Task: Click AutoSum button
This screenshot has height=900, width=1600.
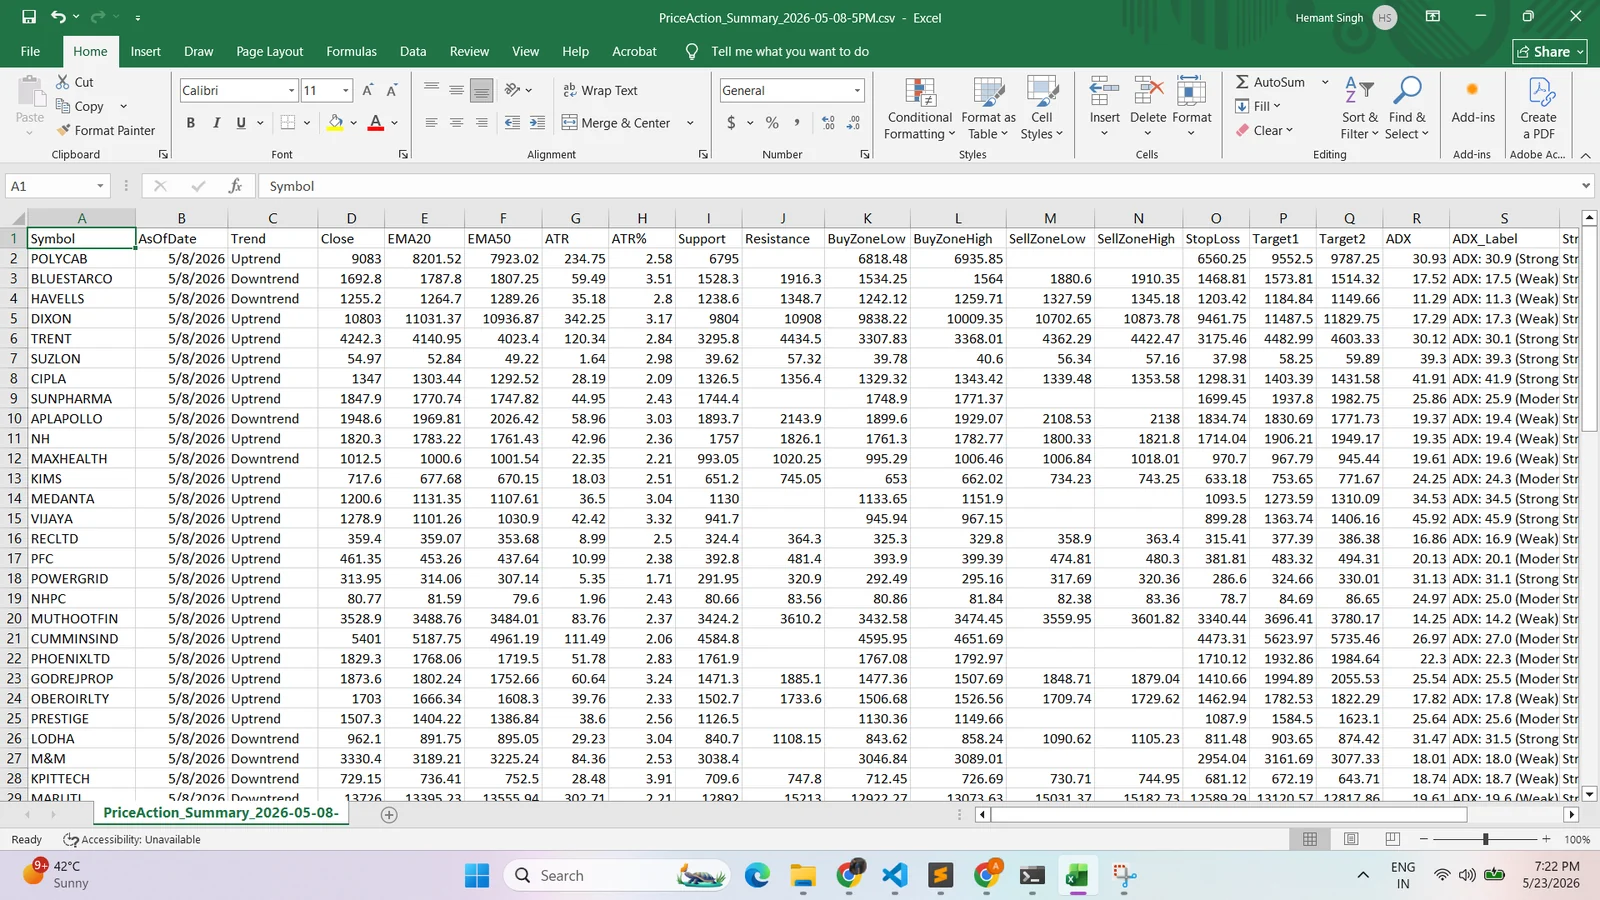Action: tap(1270, 82)
